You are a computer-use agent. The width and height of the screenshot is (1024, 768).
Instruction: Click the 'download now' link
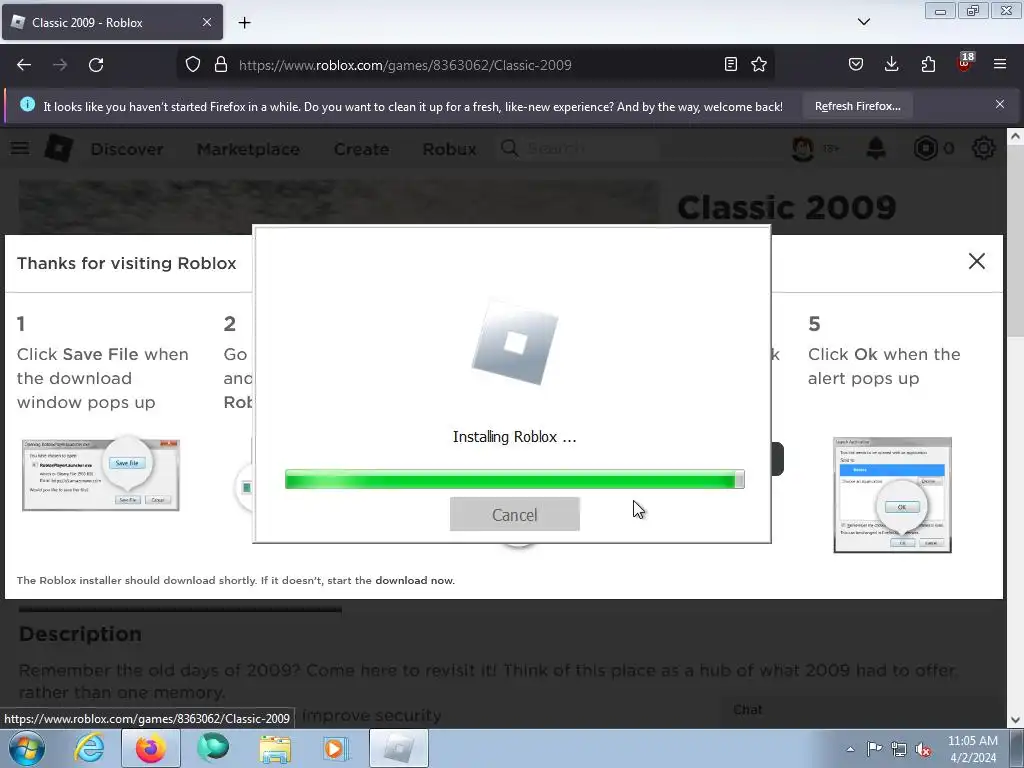coord(414,580)
